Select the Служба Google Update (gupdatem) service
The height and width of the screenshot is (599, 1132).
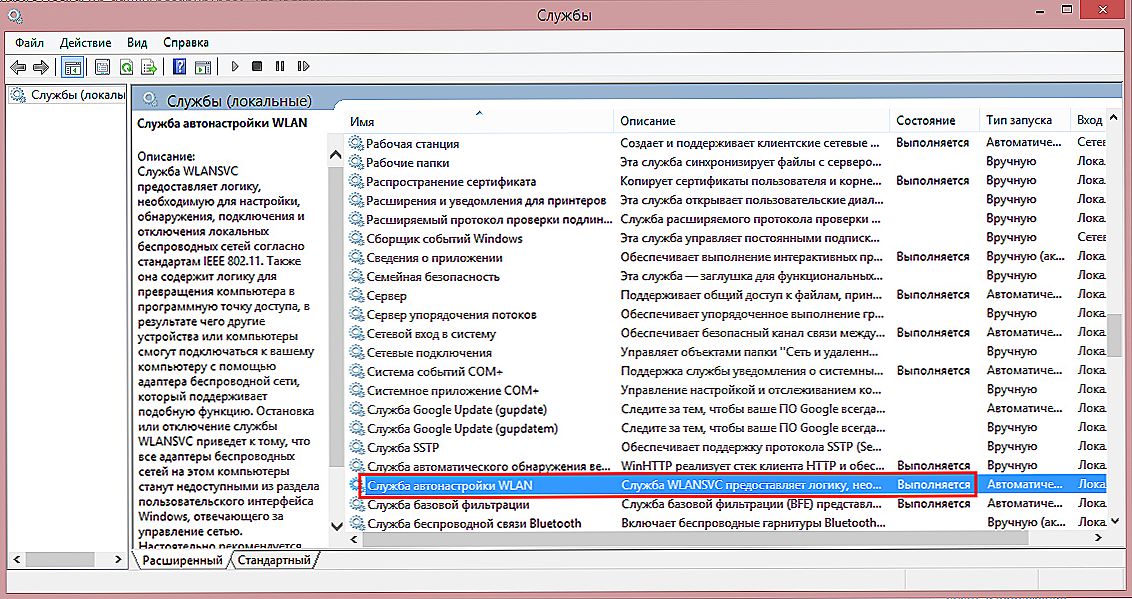click(462, 429)
